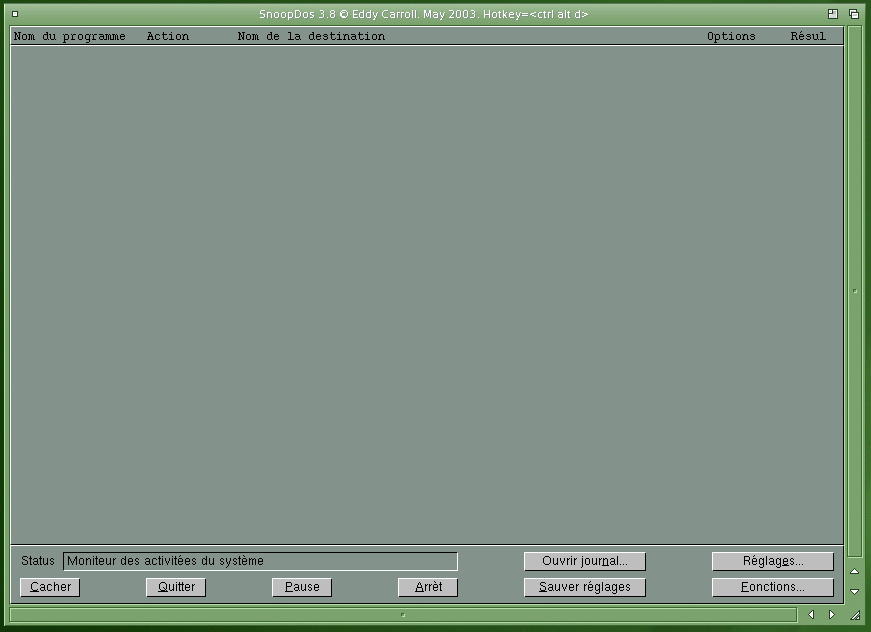Click the Quitter button
The width and height of the screenshot is (871, 632).
point(176,587)
